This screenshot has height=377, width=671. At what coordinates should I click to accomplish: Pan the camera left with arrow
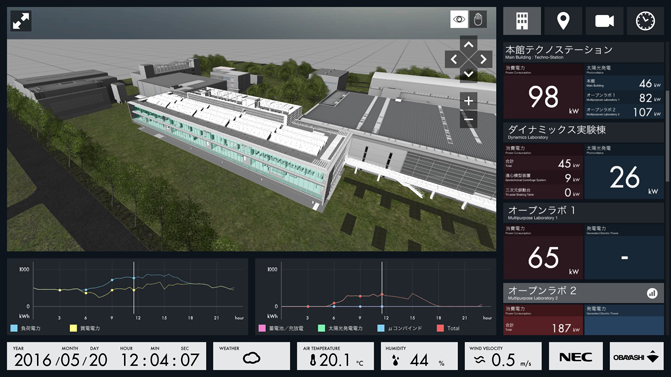coord(454,59)
